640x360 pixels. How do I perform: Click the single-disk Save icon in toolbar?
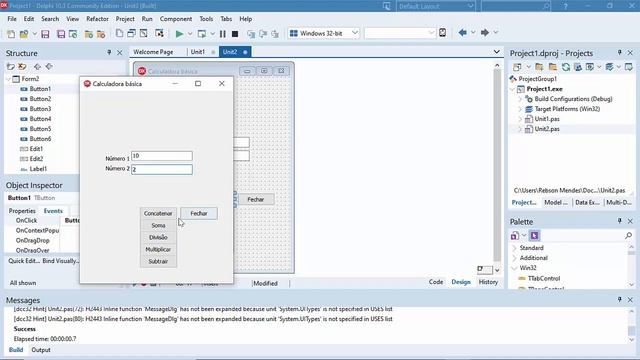pos(45,34)
